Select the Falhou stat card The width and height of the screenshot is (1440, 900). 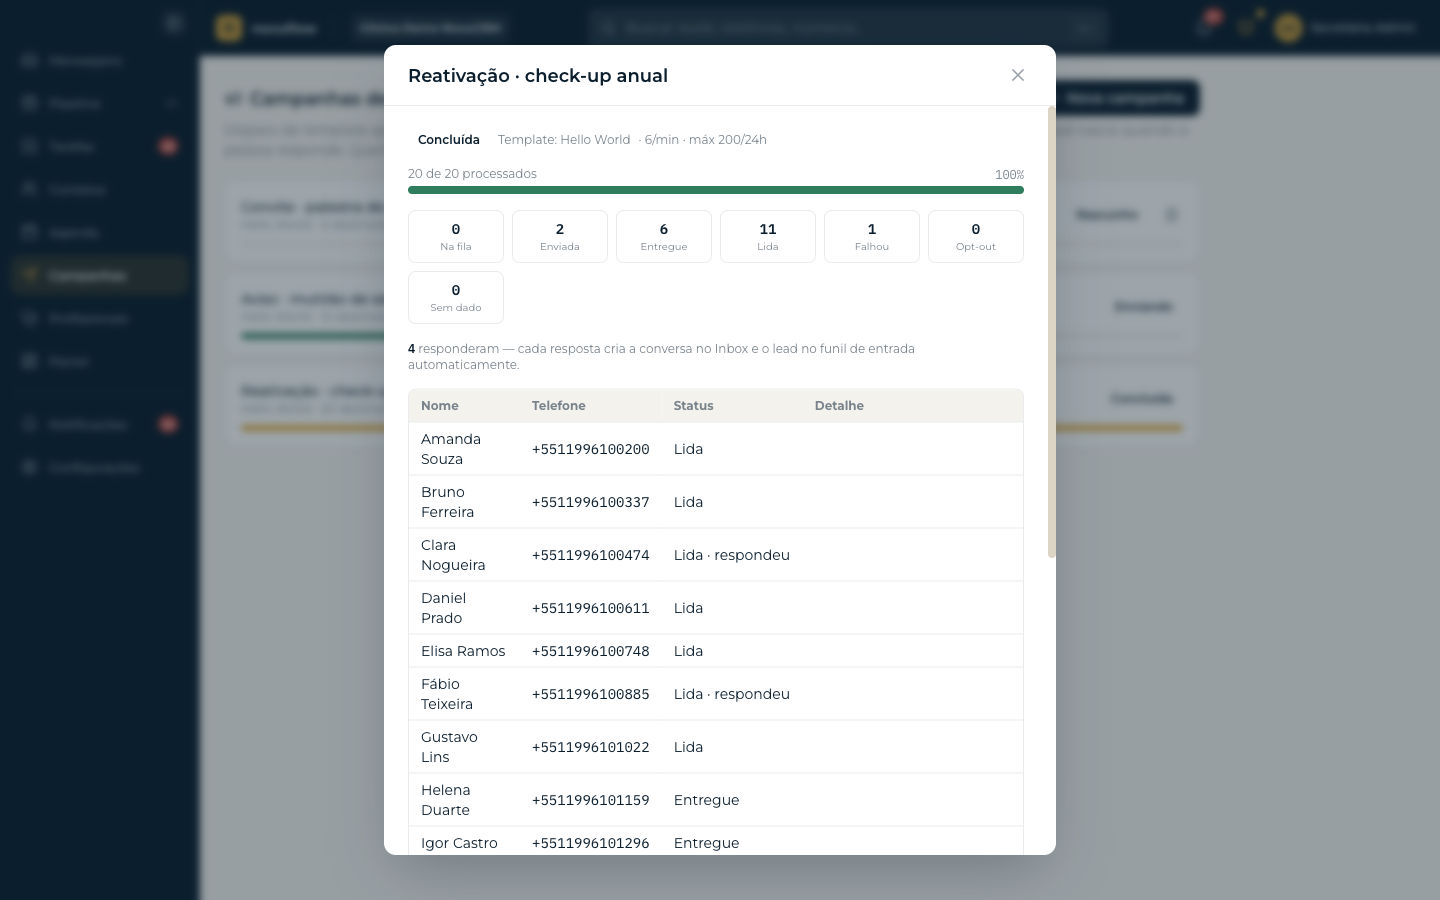point(872,237)
